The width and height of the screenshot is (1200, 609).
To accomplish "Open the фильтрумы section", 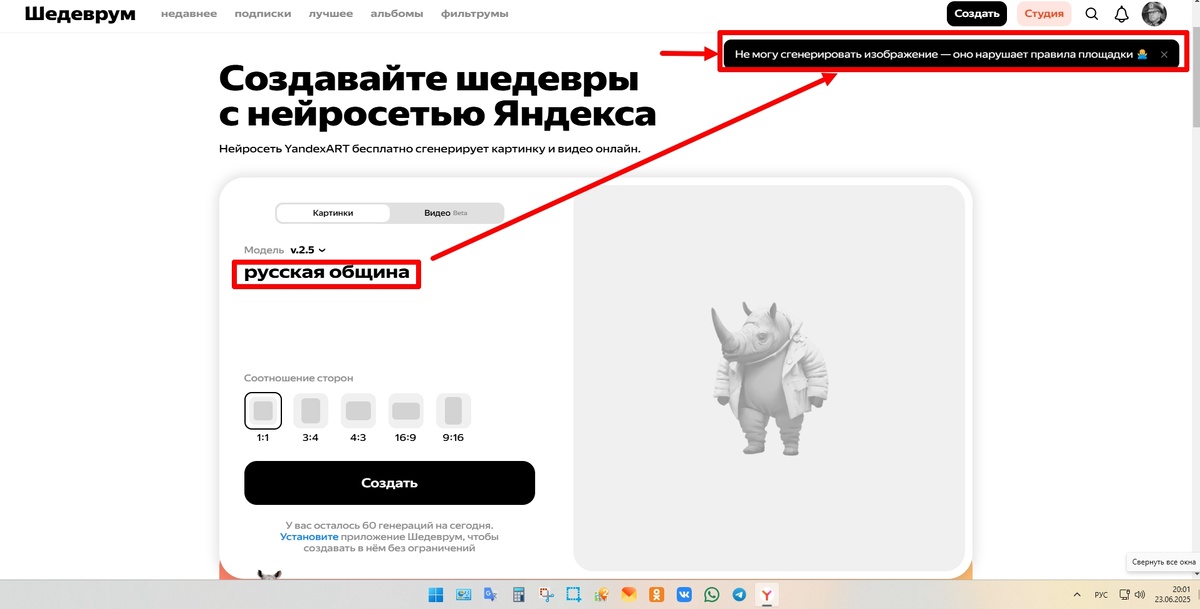I will pyautogui.click(x=473, y=14).
